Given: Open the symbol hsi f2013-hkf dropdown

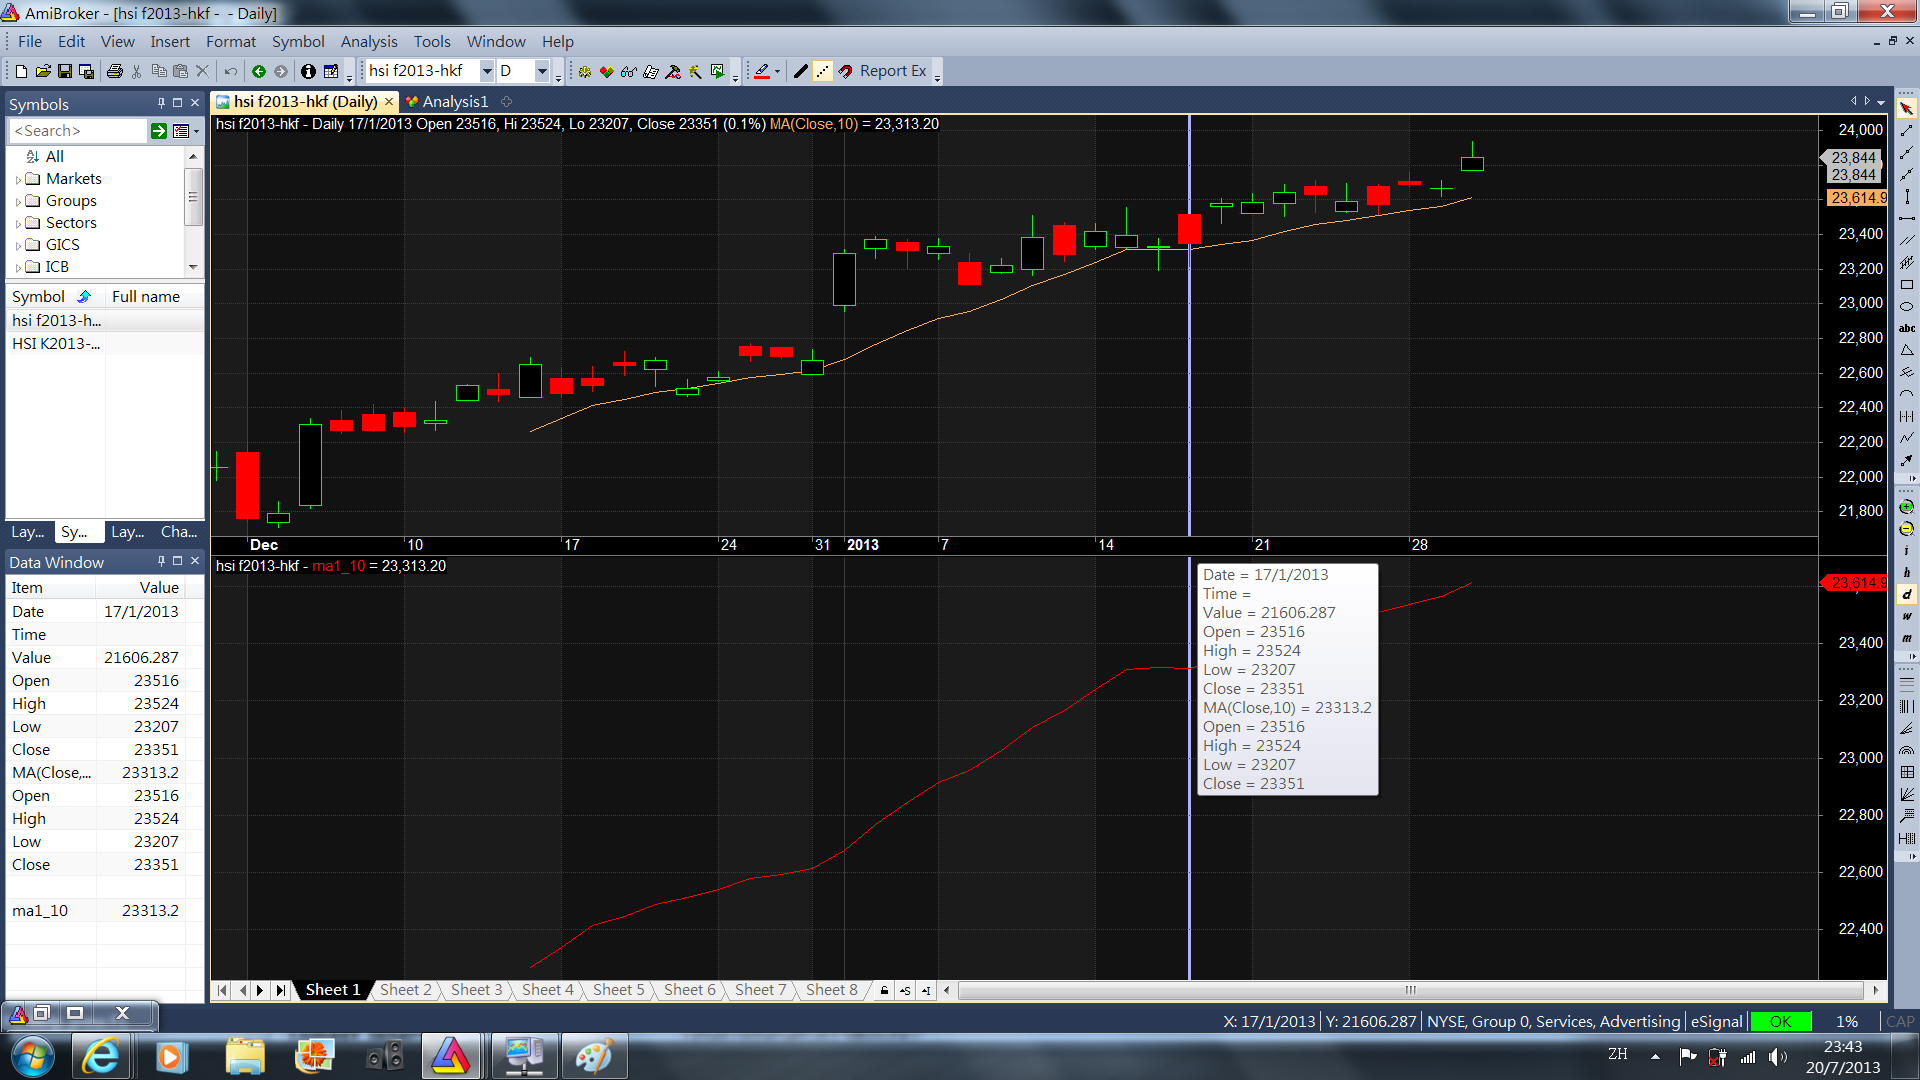Looking at the screenshot, I should [x=487, y=71].
